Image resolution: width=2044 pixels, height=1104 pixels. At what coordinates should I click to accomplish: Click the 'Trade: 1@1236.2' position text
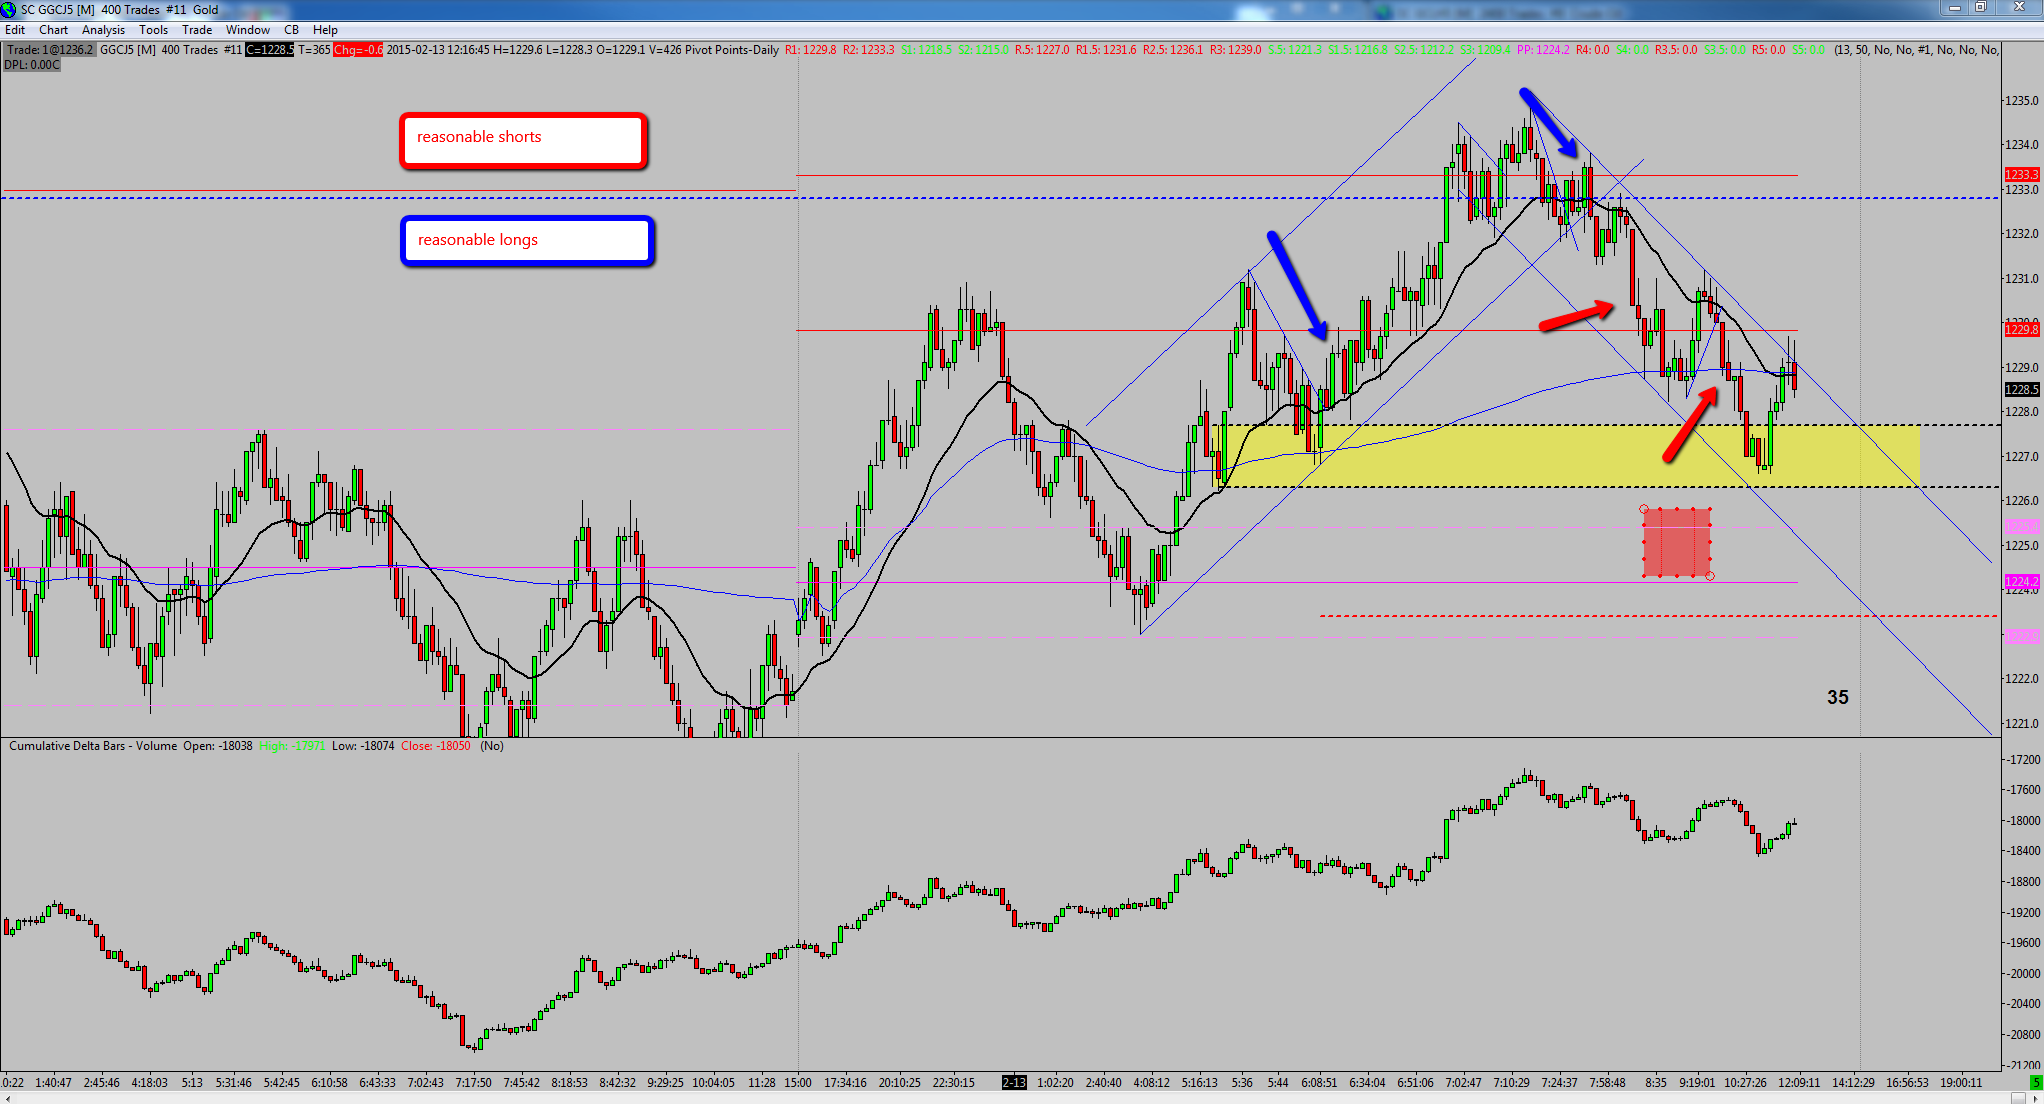(50, 50)
